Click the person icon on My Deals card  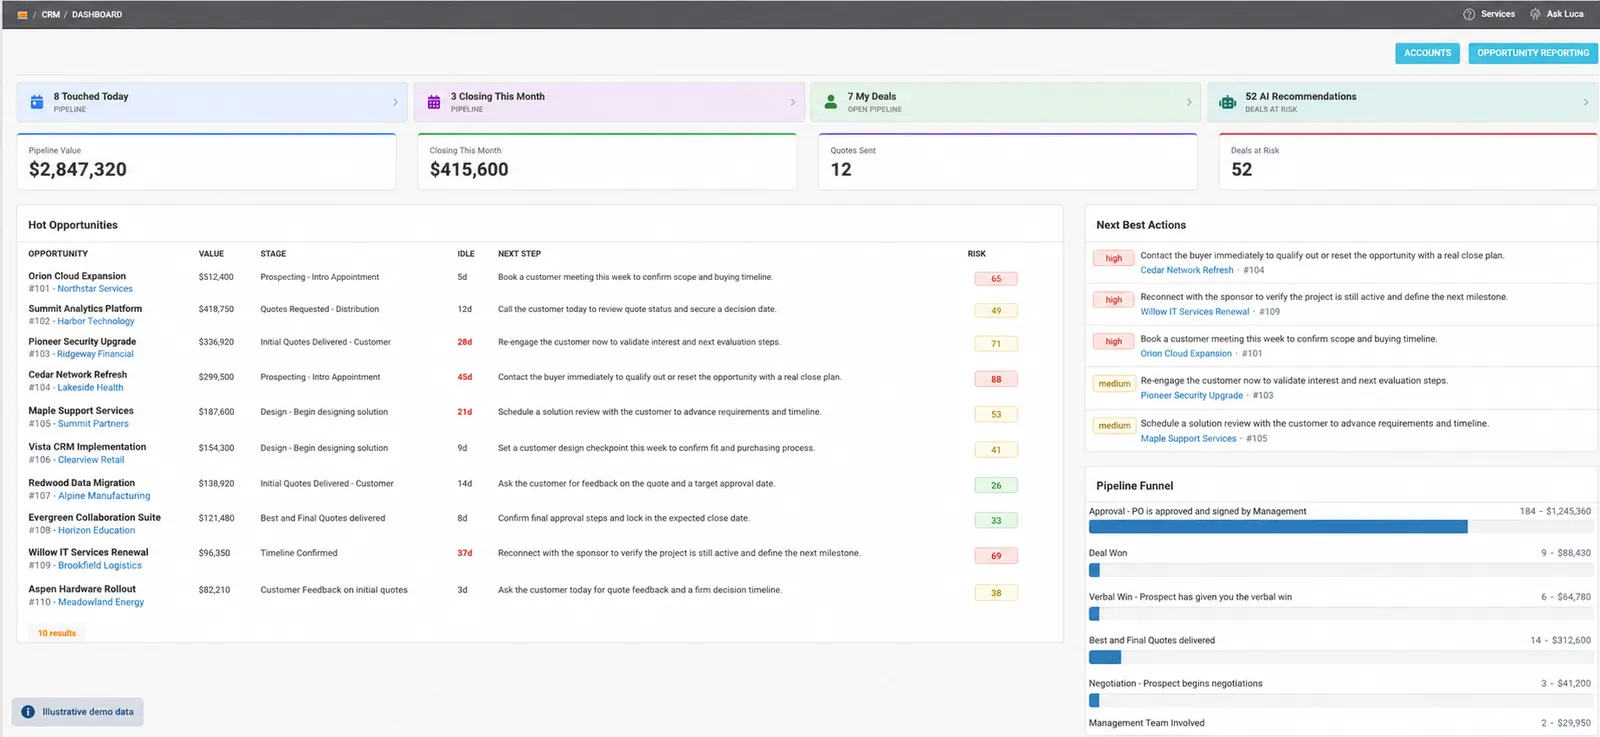click(x=831, y=102)
